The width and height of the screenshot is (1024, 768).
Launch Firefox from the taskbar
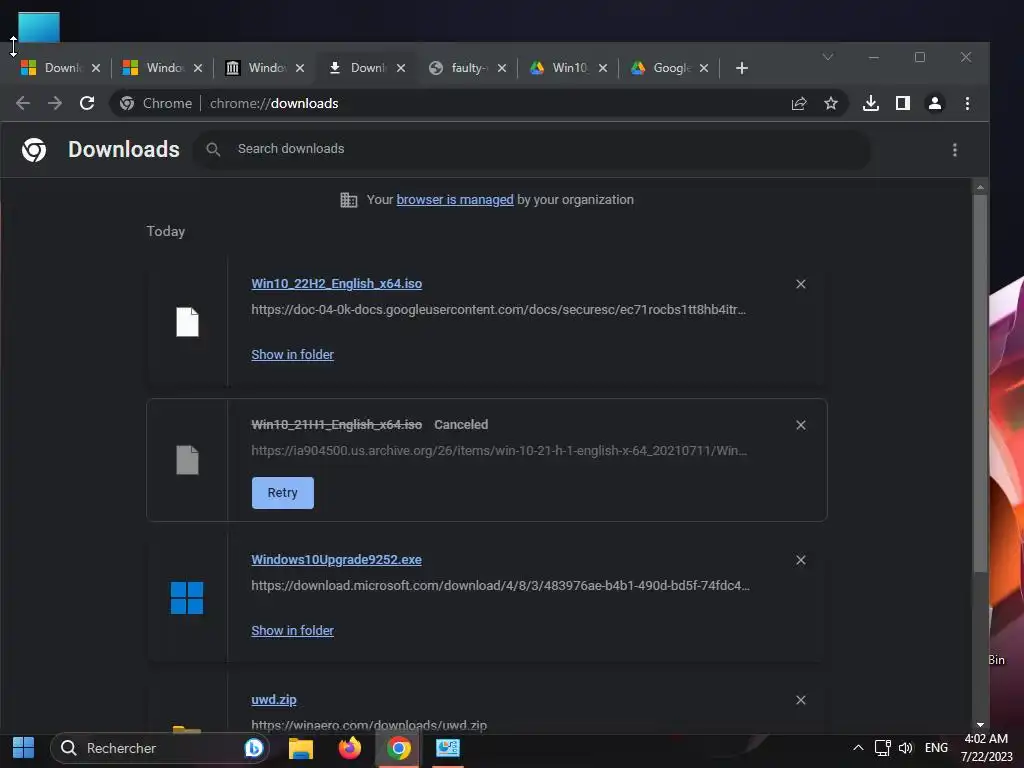tap(350, 748)
